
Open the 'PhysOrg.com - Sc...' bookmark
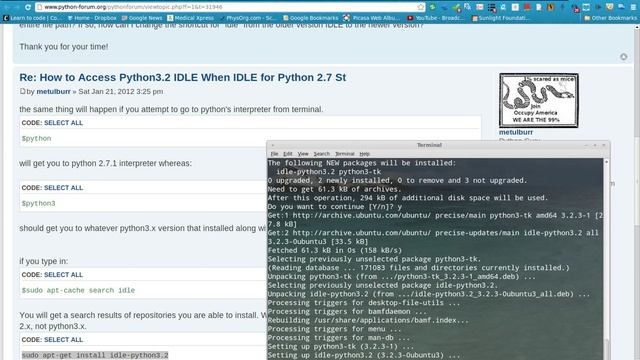tap(247, 18)
